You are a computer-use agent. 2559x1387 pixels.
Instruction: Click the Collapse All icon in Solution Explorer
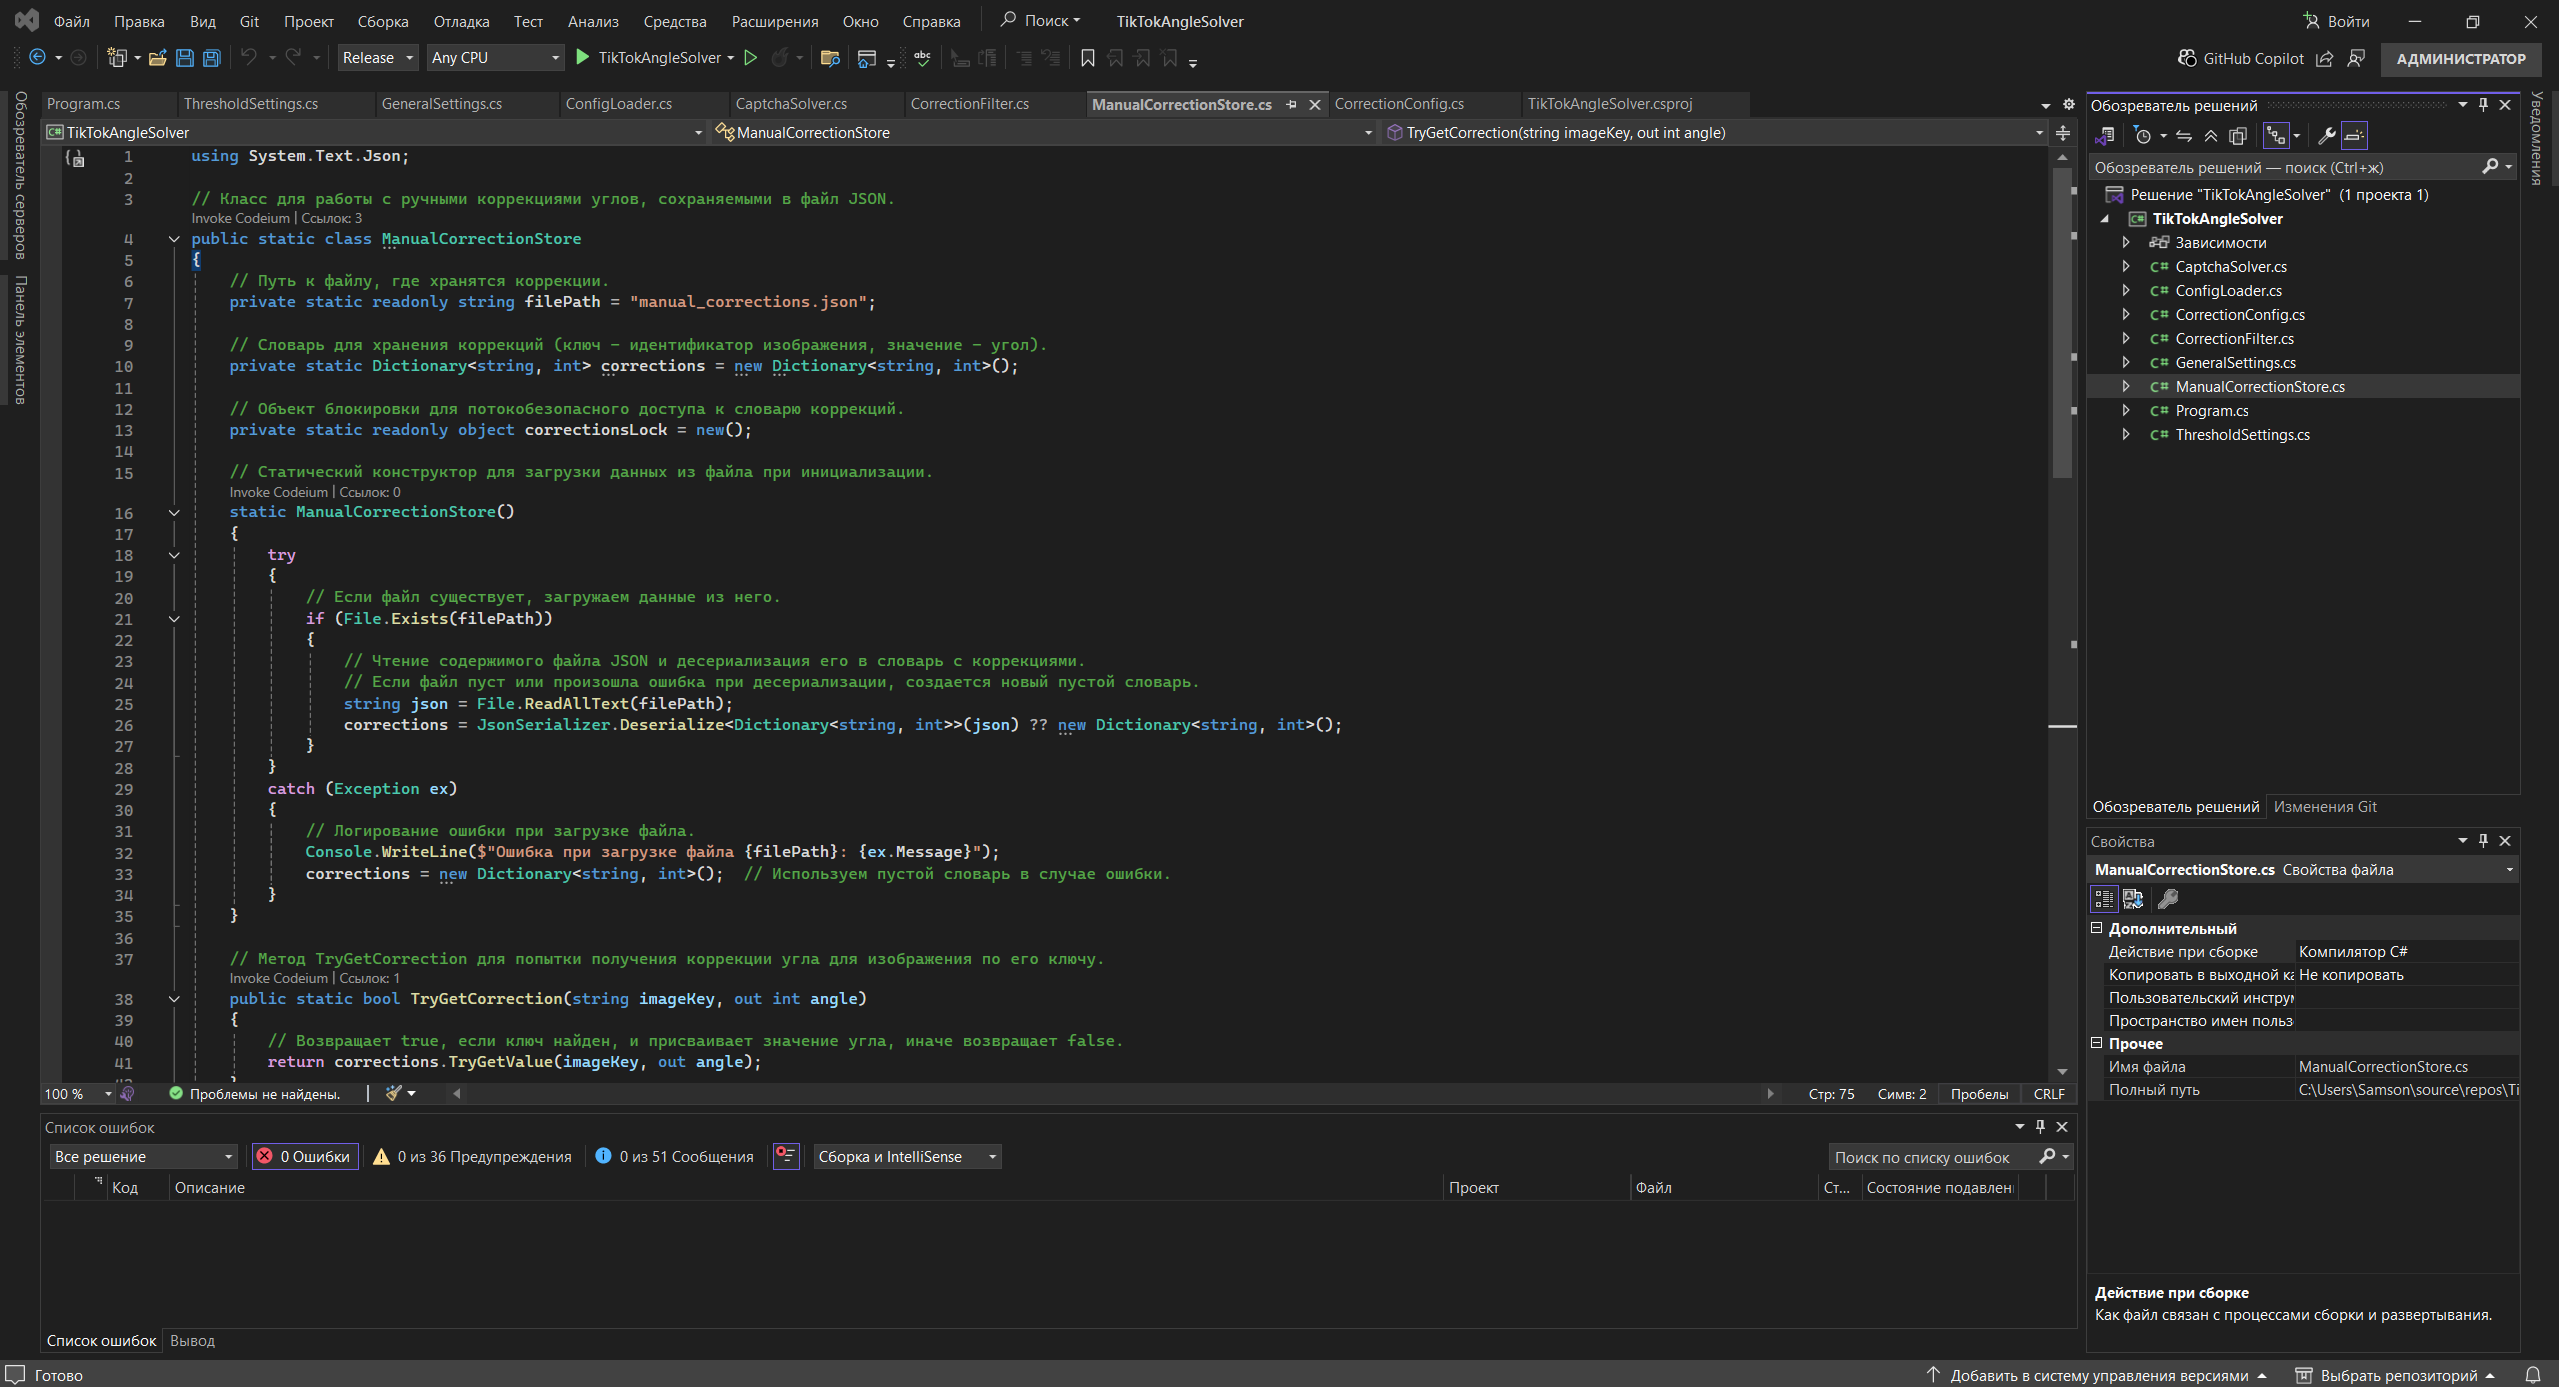[2211, 136]
